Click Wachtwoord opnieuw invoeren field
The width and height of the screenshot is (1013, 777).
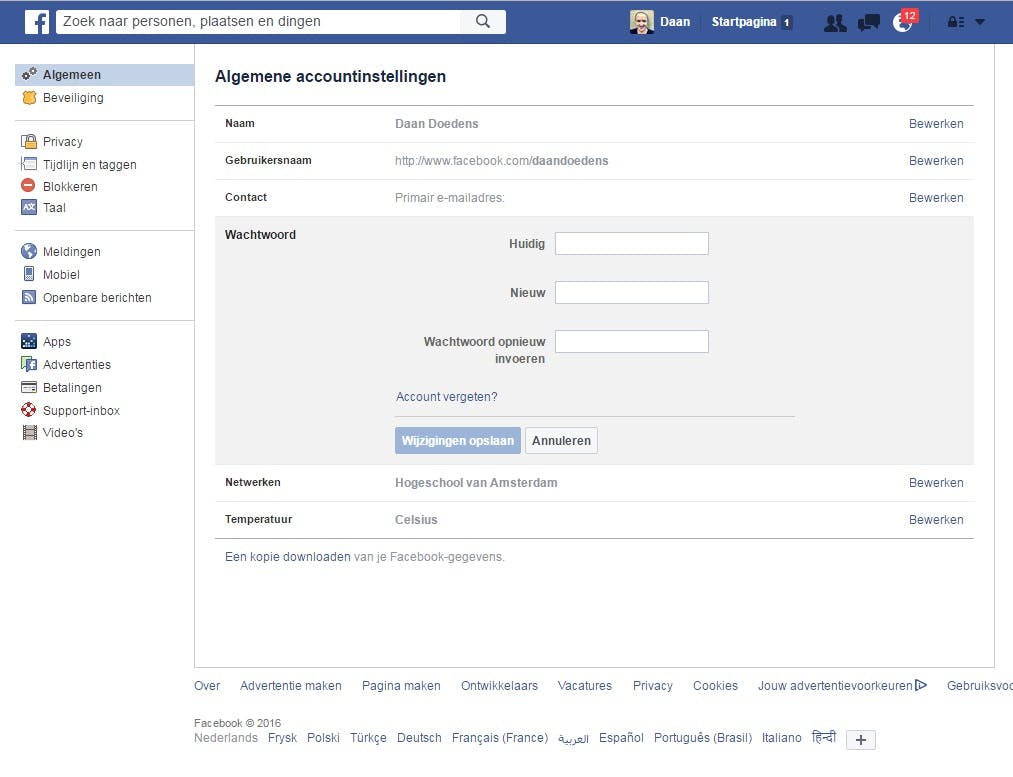coord(632,342)
